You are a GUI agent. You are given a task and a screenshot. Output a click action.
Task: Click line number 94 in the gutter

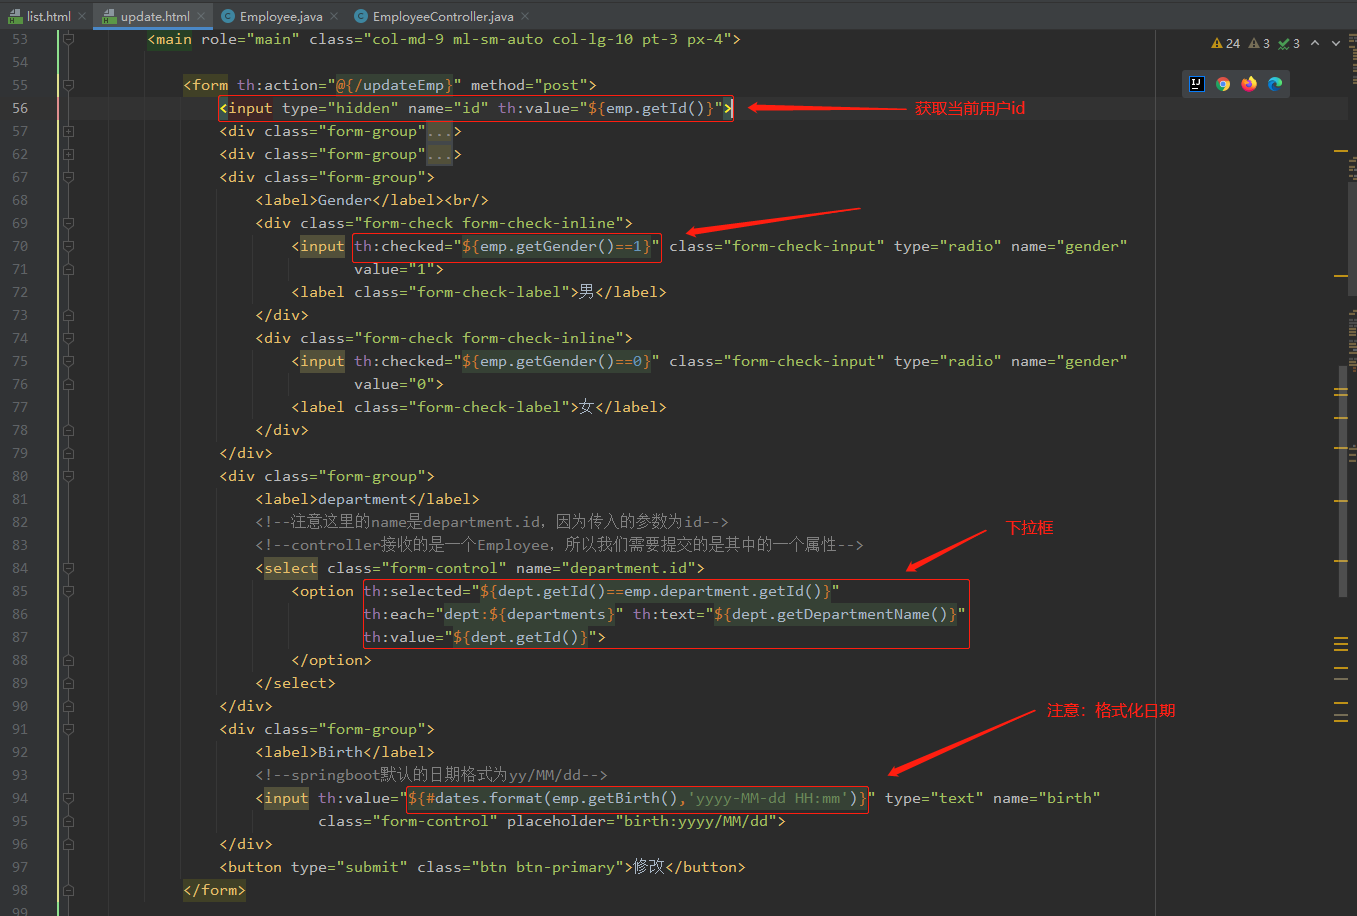point(20,798)
